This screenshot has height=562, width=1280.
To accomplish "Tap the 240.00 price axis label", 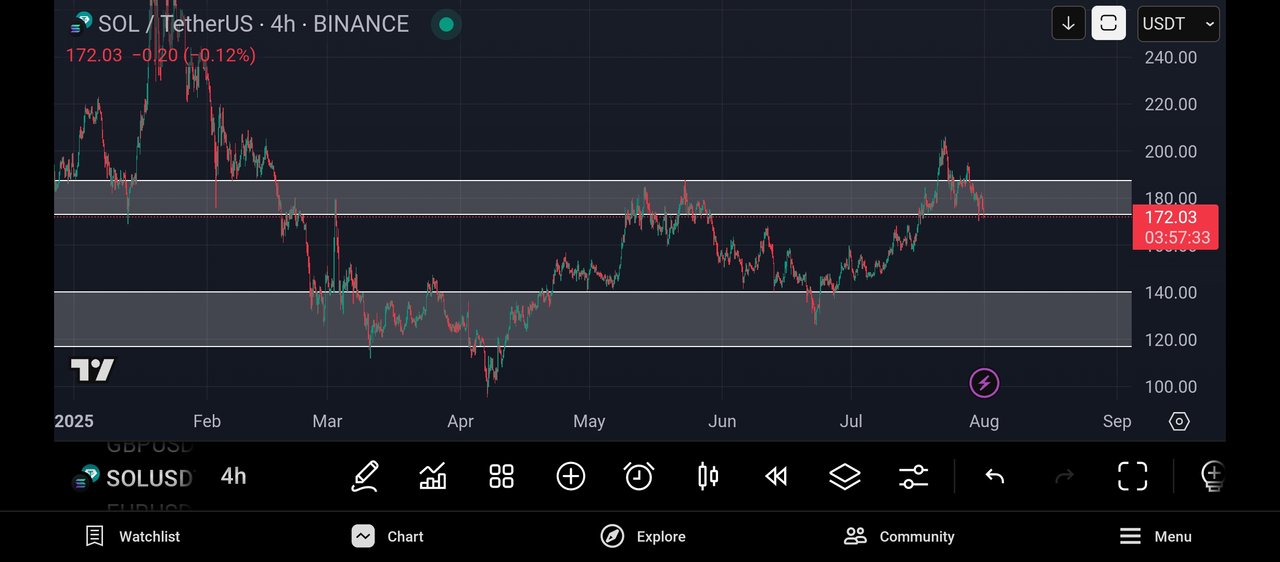I will click(1171, 58).
